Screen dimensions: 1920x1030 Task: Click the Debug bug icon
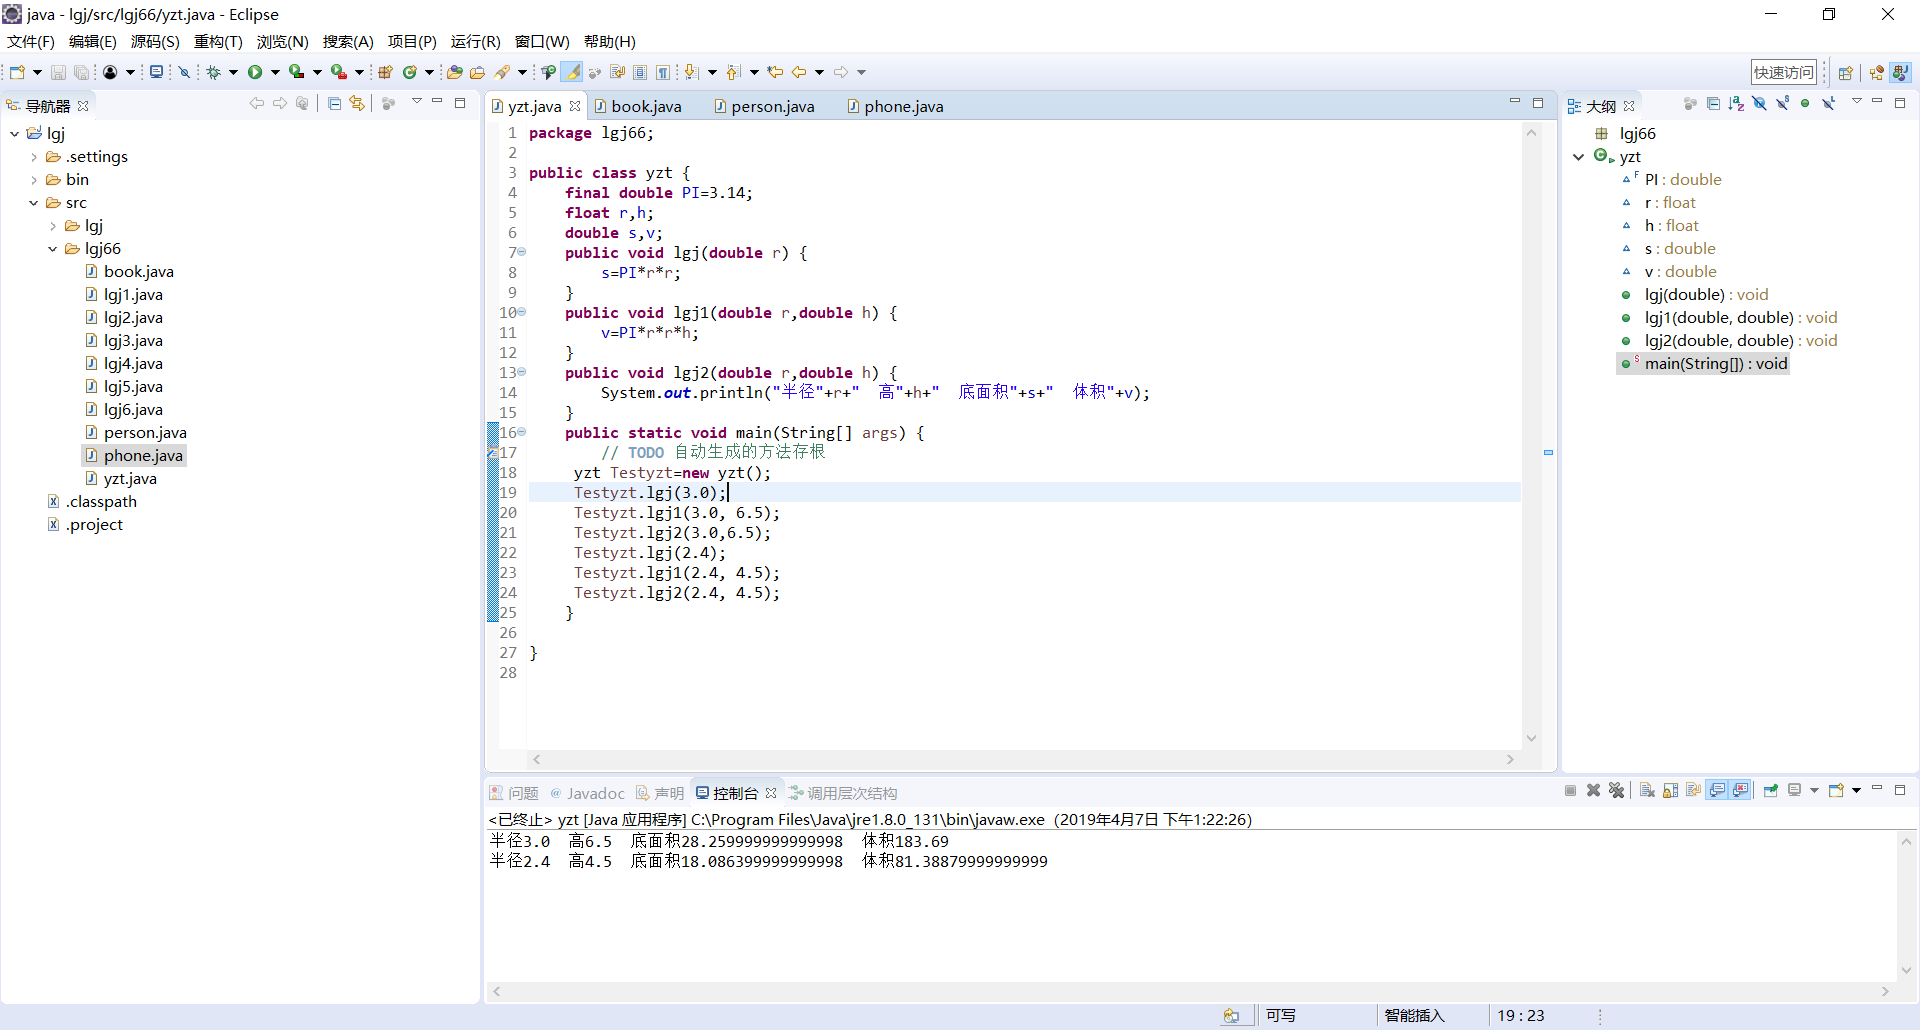213,72
